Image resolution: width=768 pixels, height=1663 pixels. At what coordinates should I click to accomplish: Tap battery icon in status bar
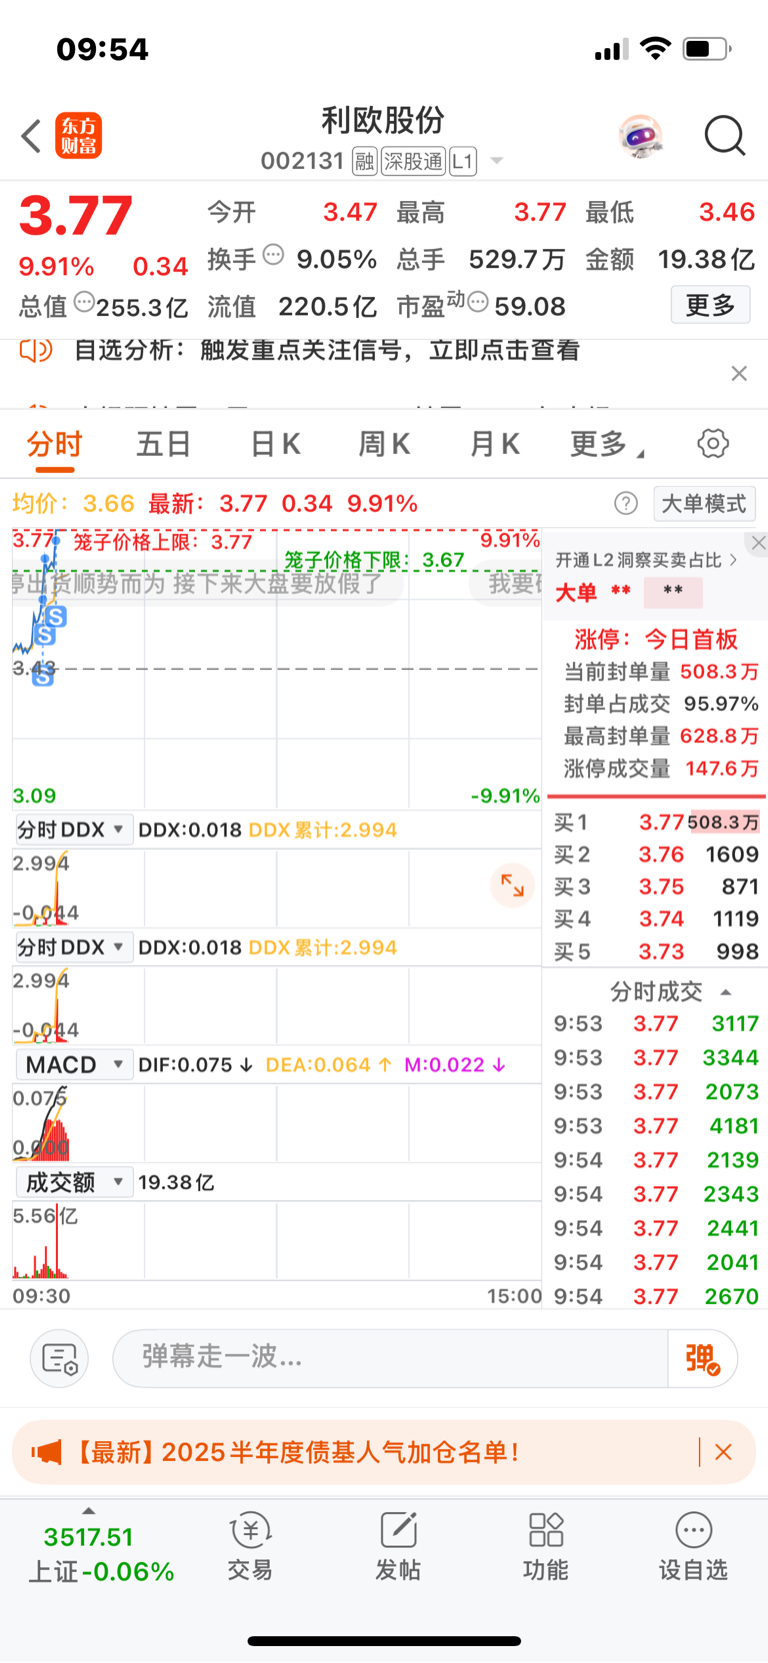tap(706, 48)
